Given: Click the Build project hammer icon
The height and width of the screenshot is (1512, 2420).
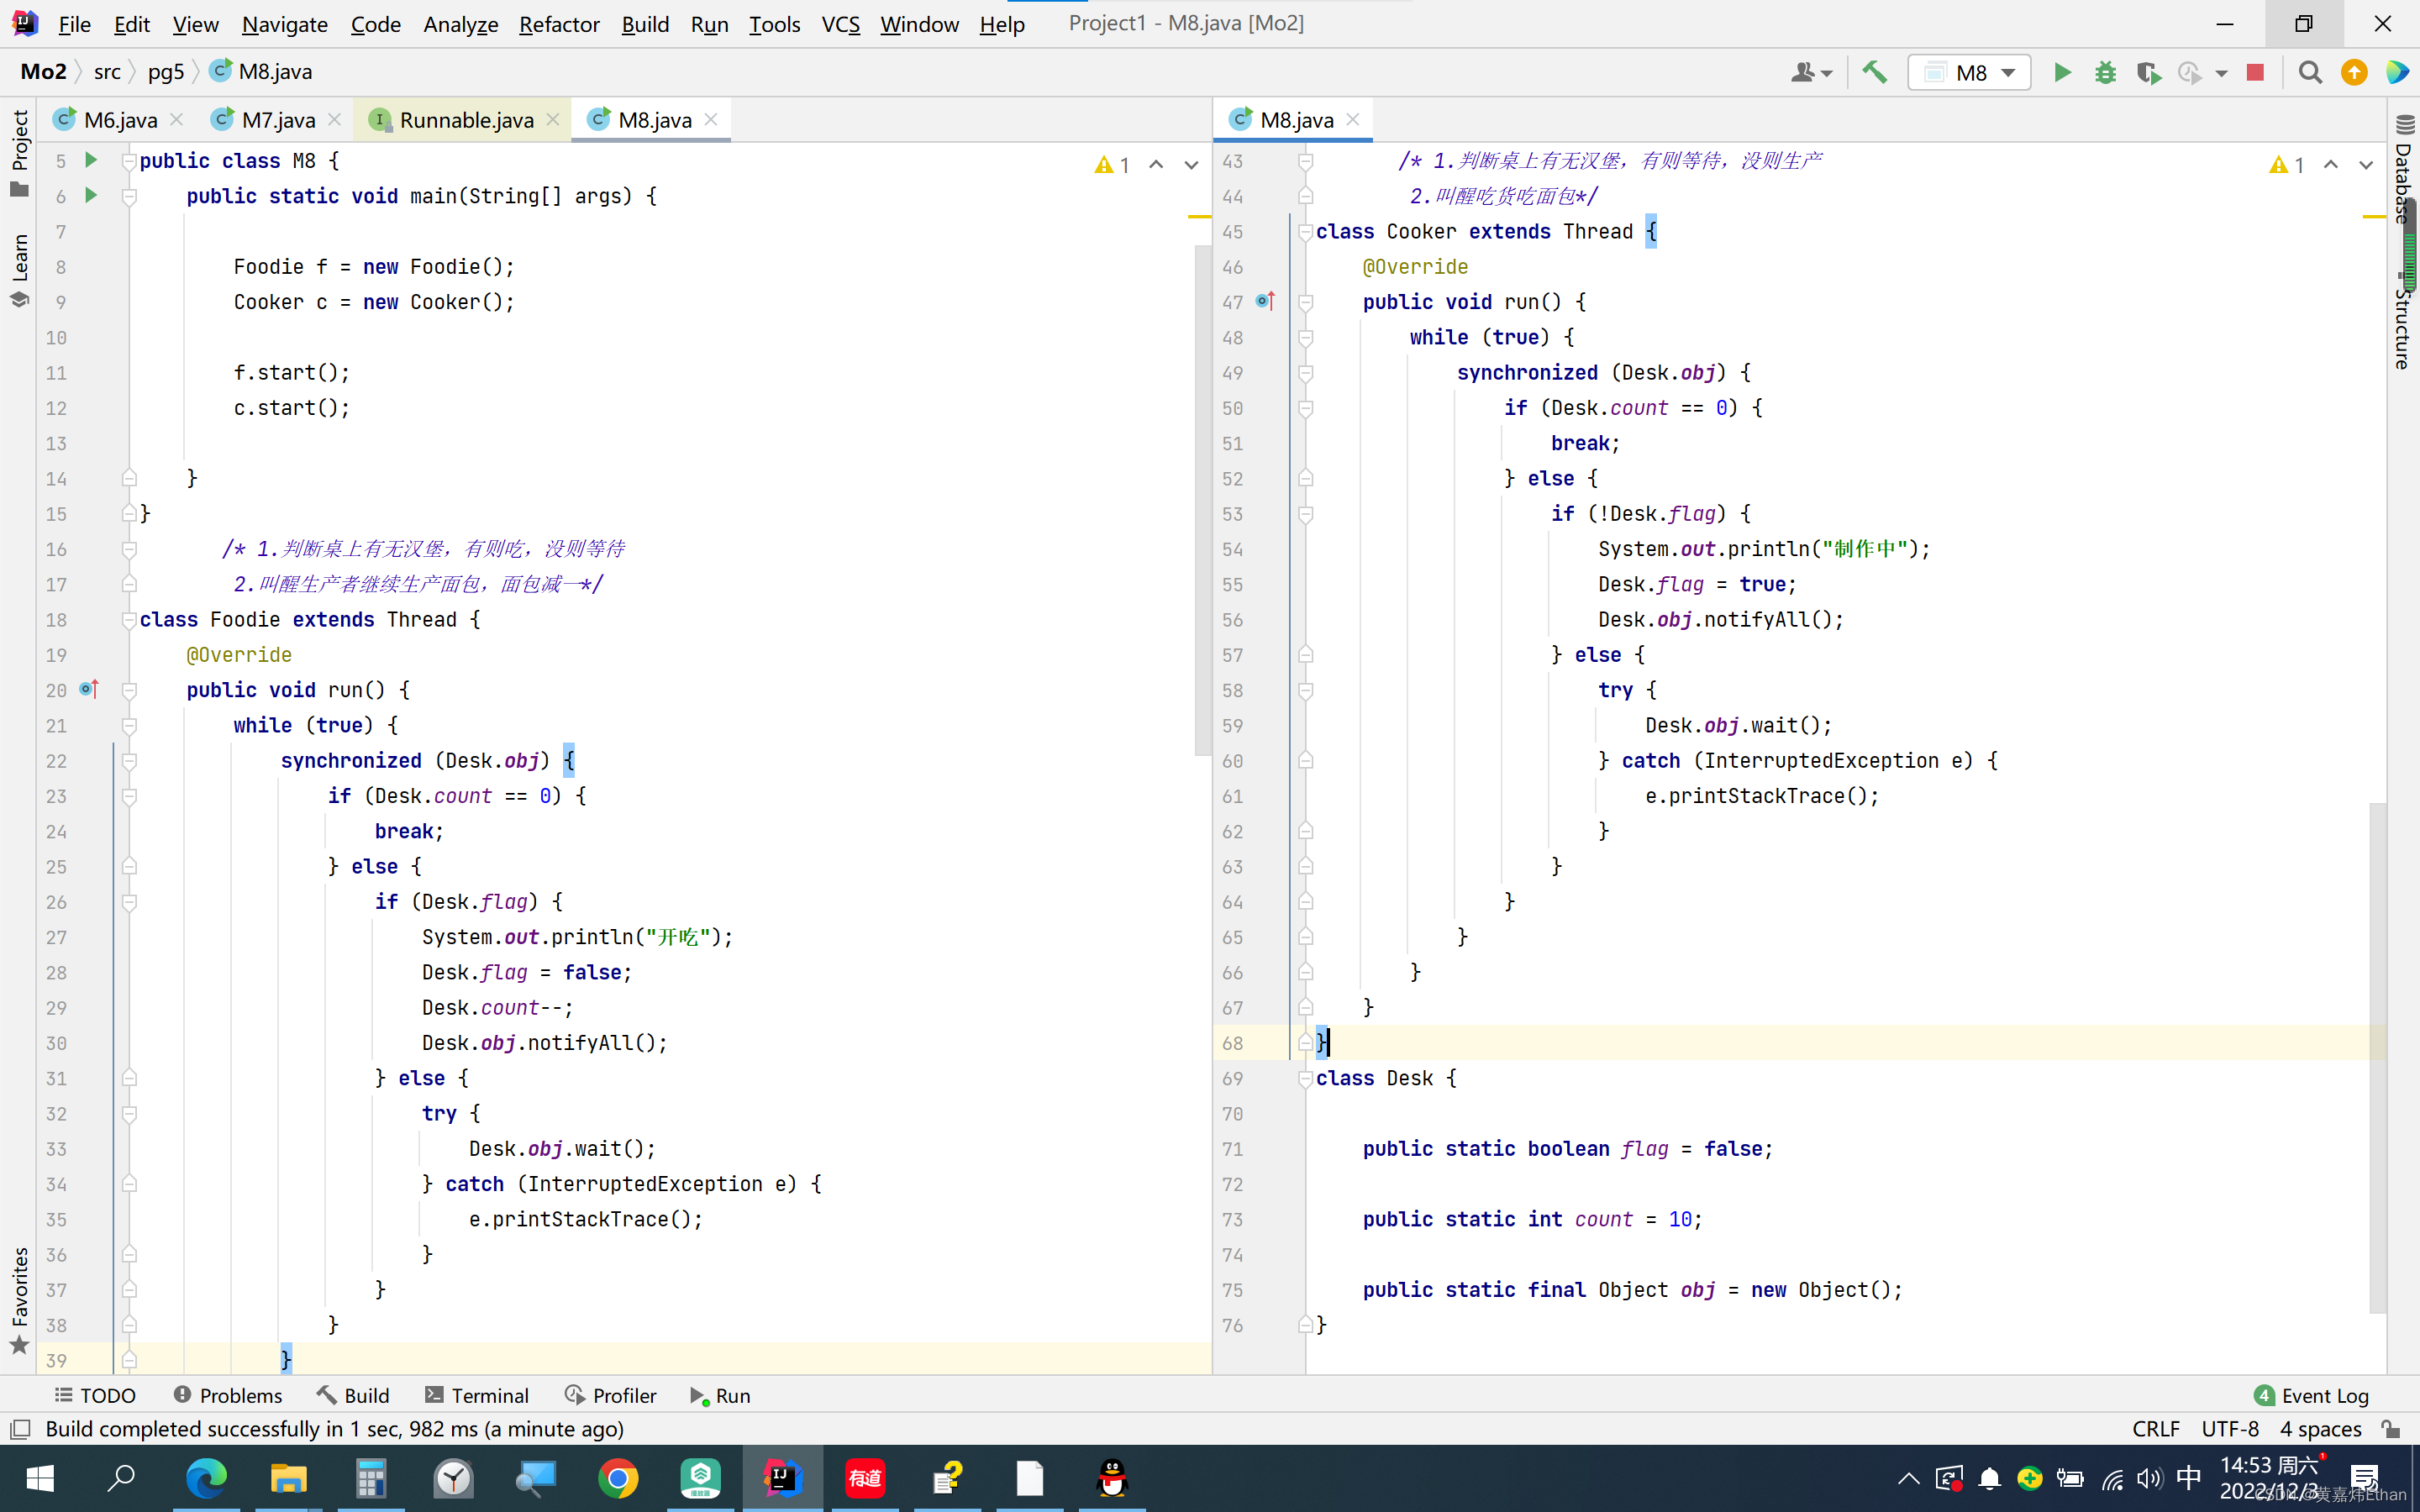Looking at the screenshot, I should [1874, 72].
